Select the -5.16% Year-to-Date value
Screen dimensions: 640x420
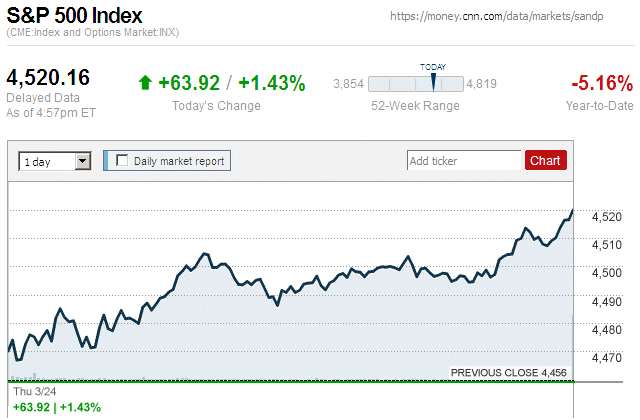[600, 83]
